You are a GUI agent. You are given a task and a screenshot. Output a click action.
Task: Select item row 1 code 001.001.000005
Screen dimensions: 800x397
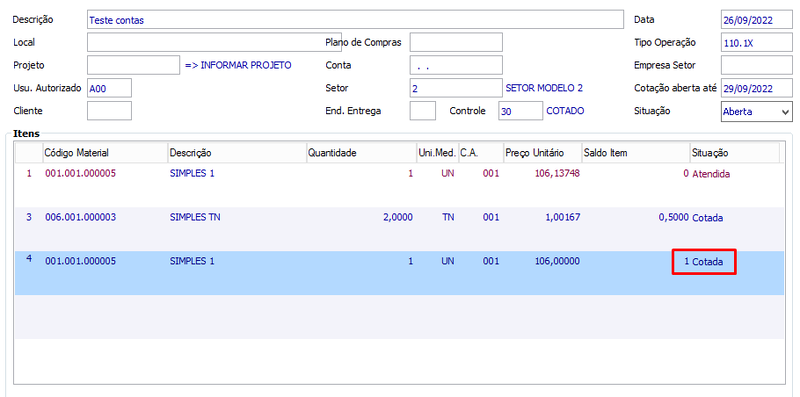(81, 173)
